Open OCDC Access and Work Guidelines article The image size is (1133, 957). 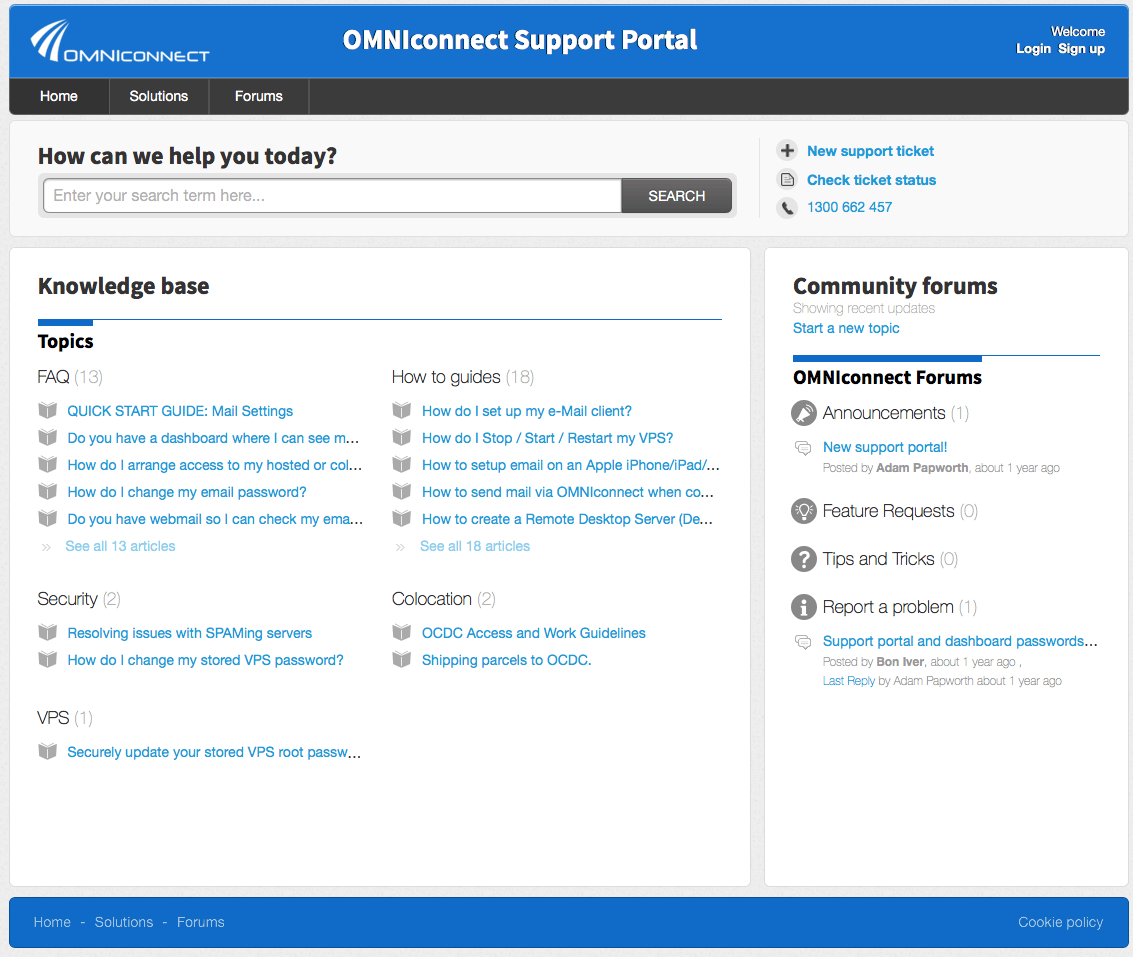534,633
